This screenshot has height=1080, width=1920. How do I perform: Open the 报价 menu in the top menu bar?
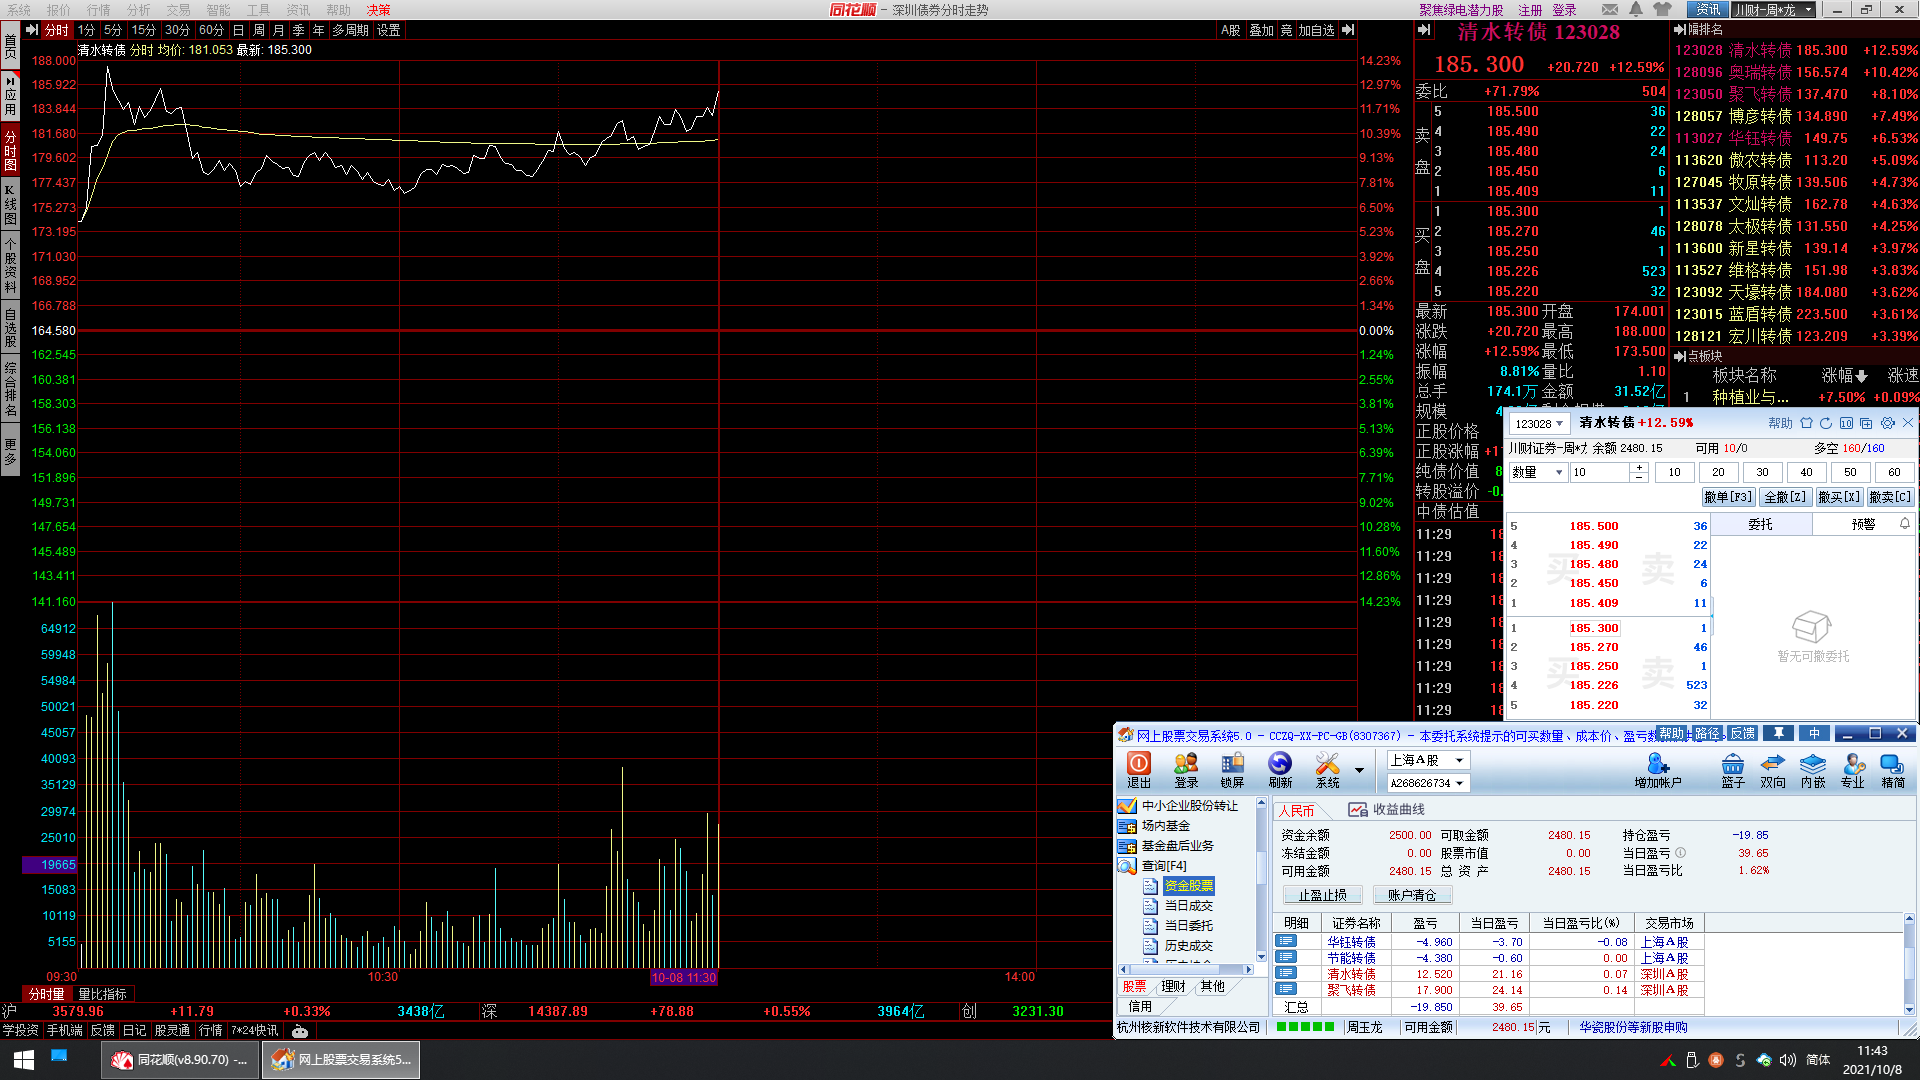pos(59,10)
